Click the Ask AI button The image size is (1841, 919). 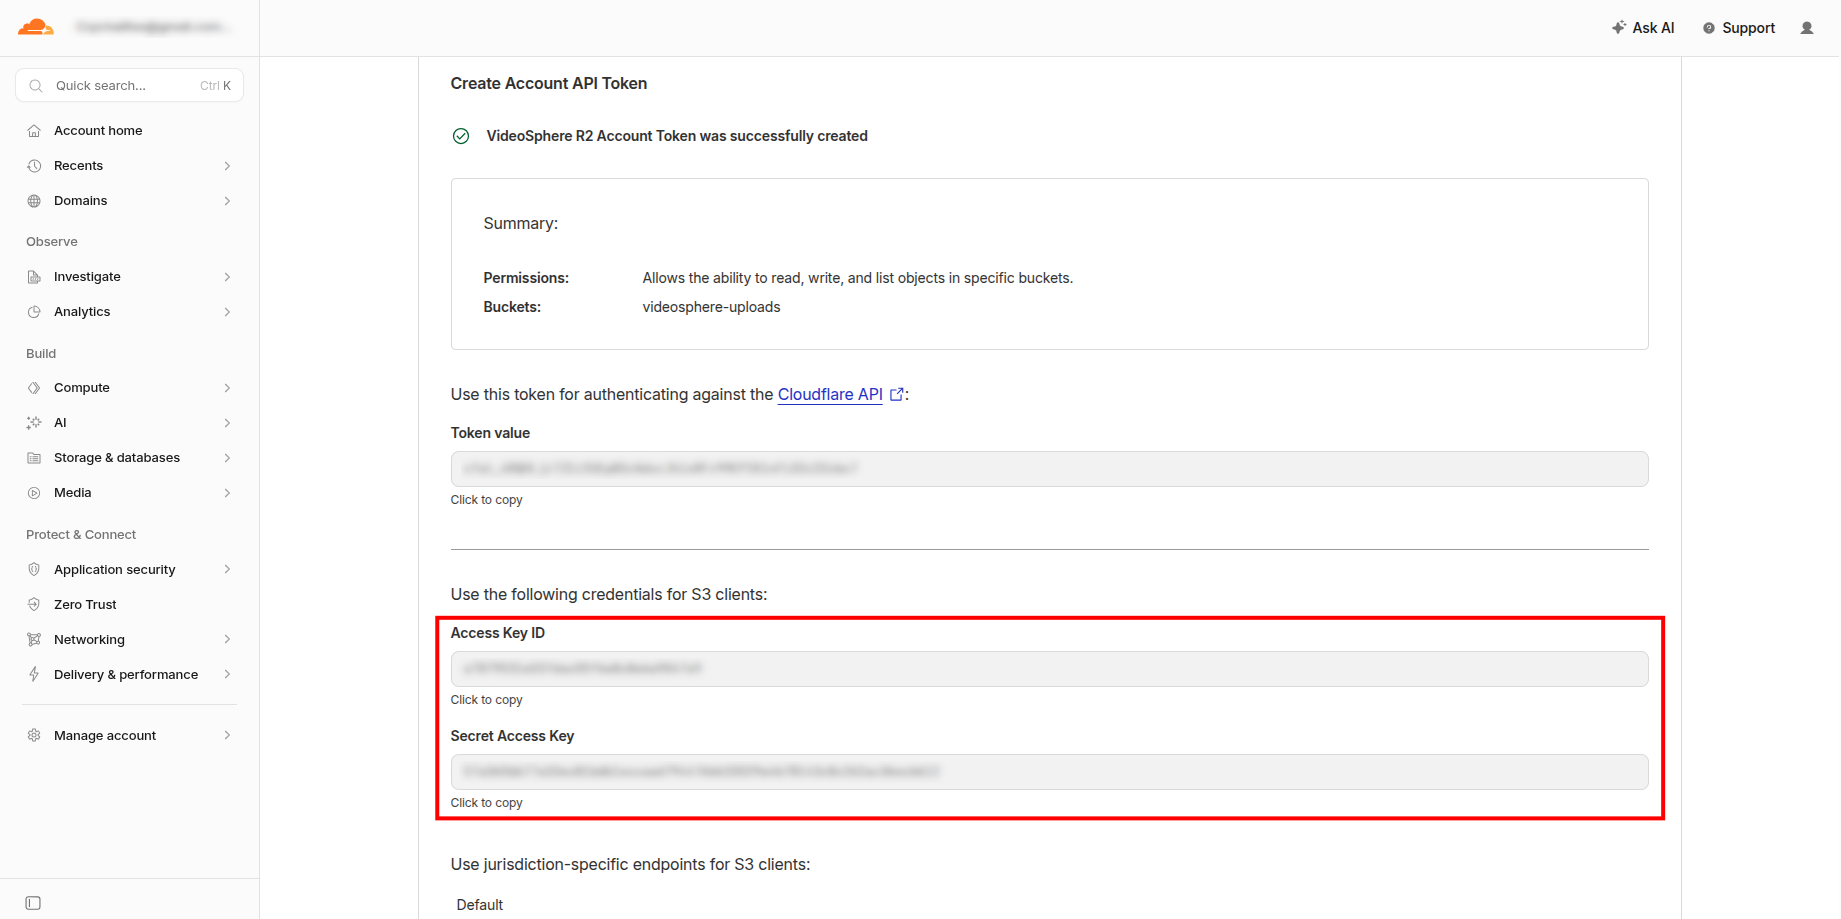pos(1643,28)
